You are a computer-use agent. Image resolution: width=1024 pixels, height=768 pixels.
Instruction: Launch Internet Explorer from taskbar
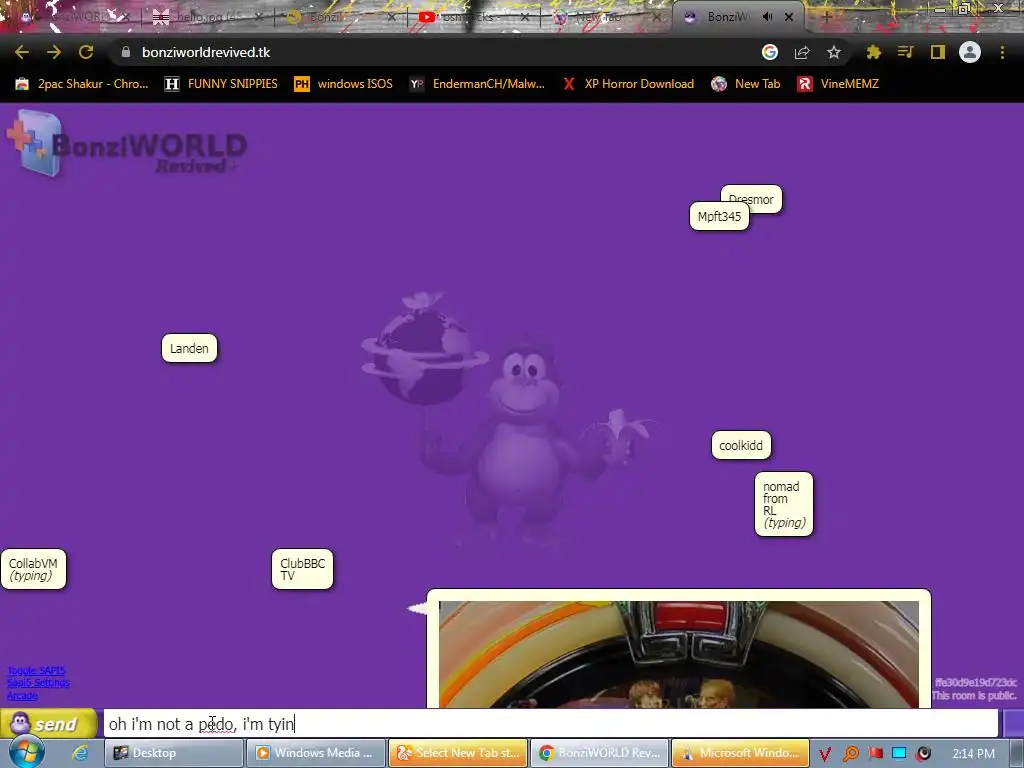(x=80, y=753)
